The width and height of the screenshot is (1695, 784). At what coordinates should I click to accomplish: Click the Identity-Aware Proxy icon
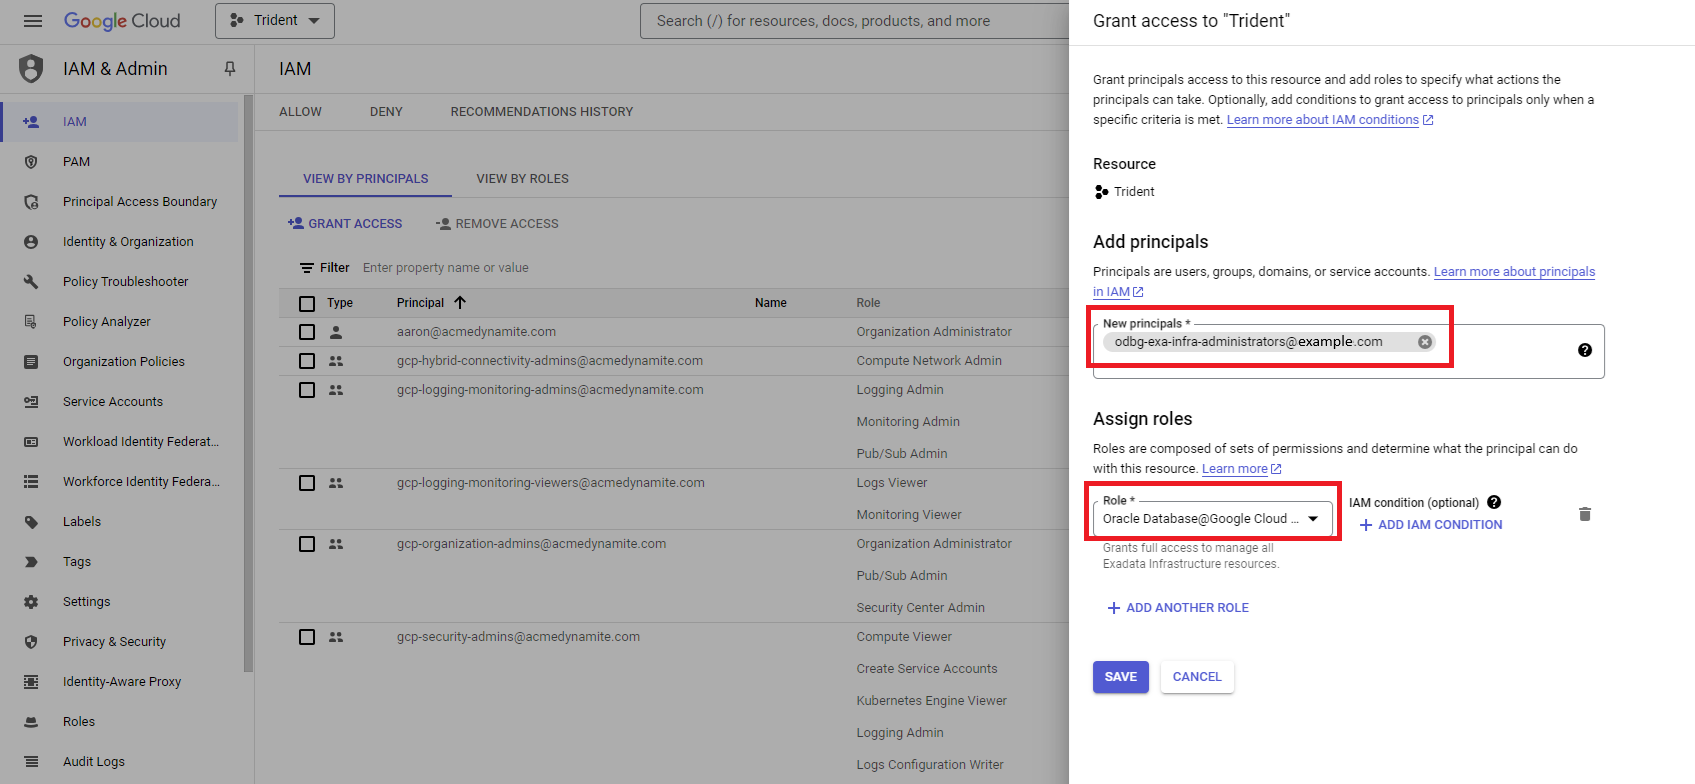[x=31, y=682]
